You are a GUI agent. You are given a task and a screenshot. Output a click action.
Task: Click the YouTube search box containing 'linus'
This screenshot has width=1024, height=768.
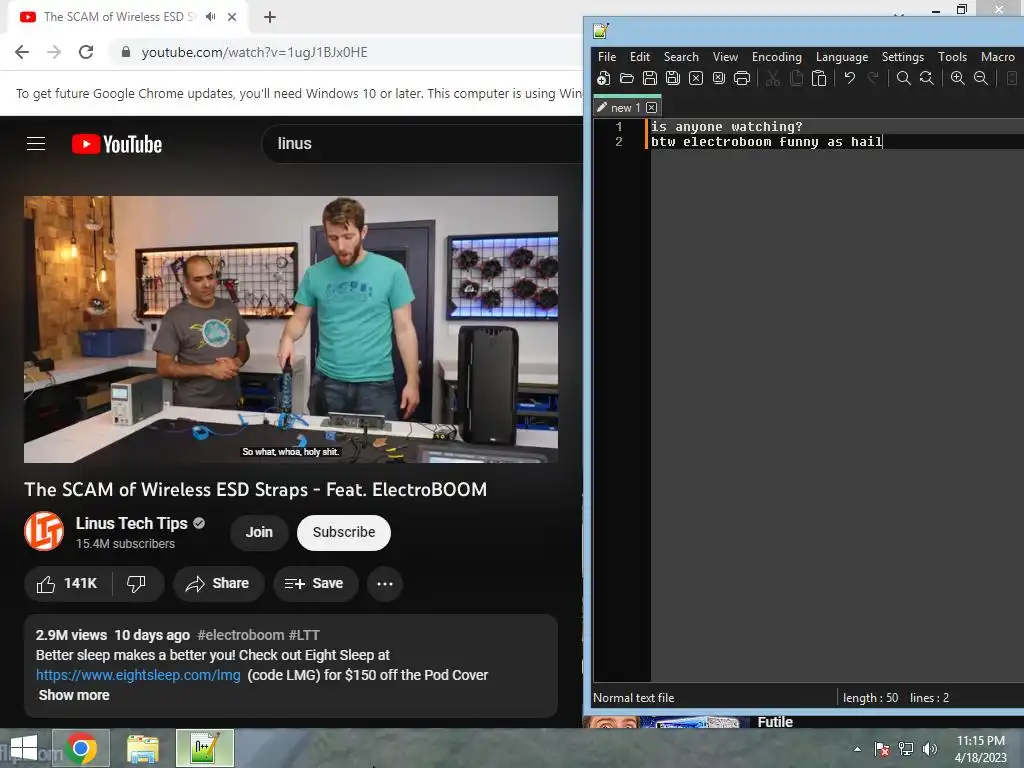pyautogui.click(x=424, y=144)
